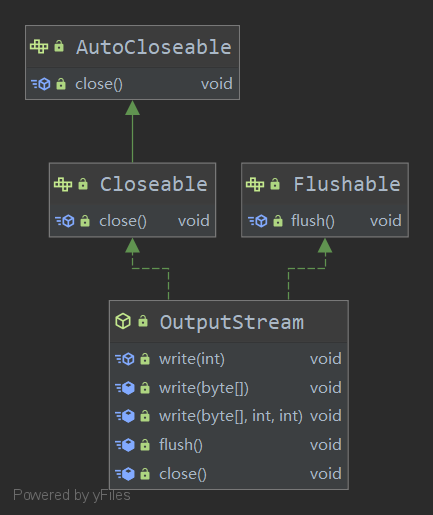Viewport: 433px width, 515px height.
Task: Select close() method in Closeable node
Action: point(123,221)
